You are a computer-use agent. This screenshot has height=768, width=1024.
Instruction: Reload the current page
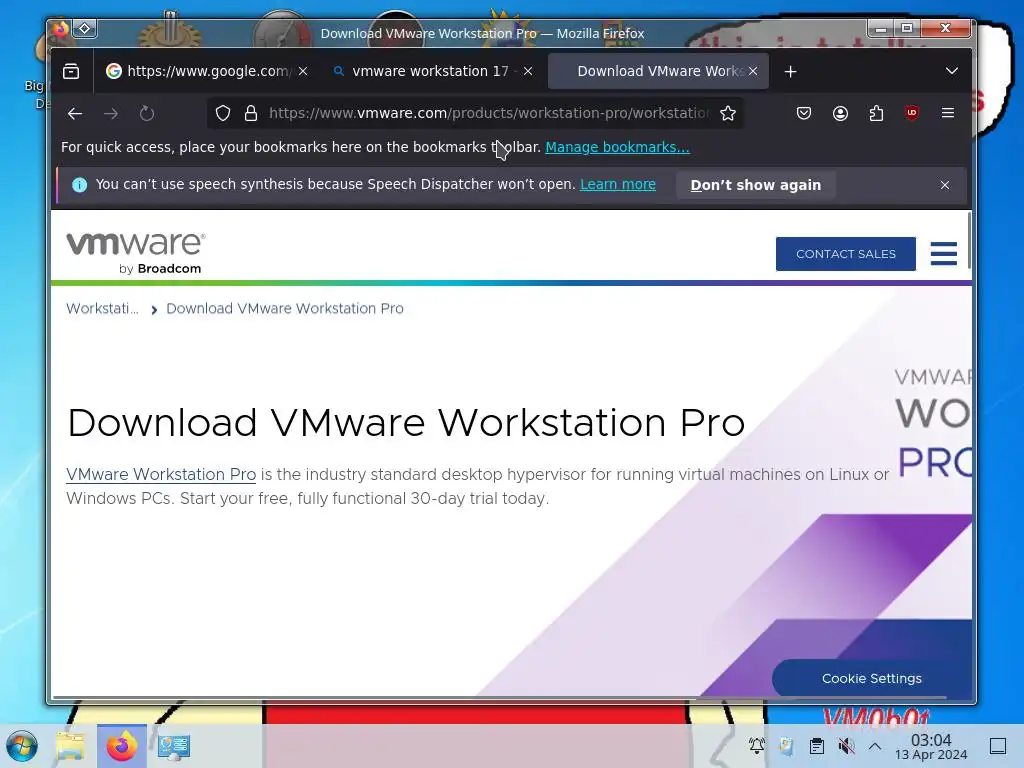click(x=147, y=114)
